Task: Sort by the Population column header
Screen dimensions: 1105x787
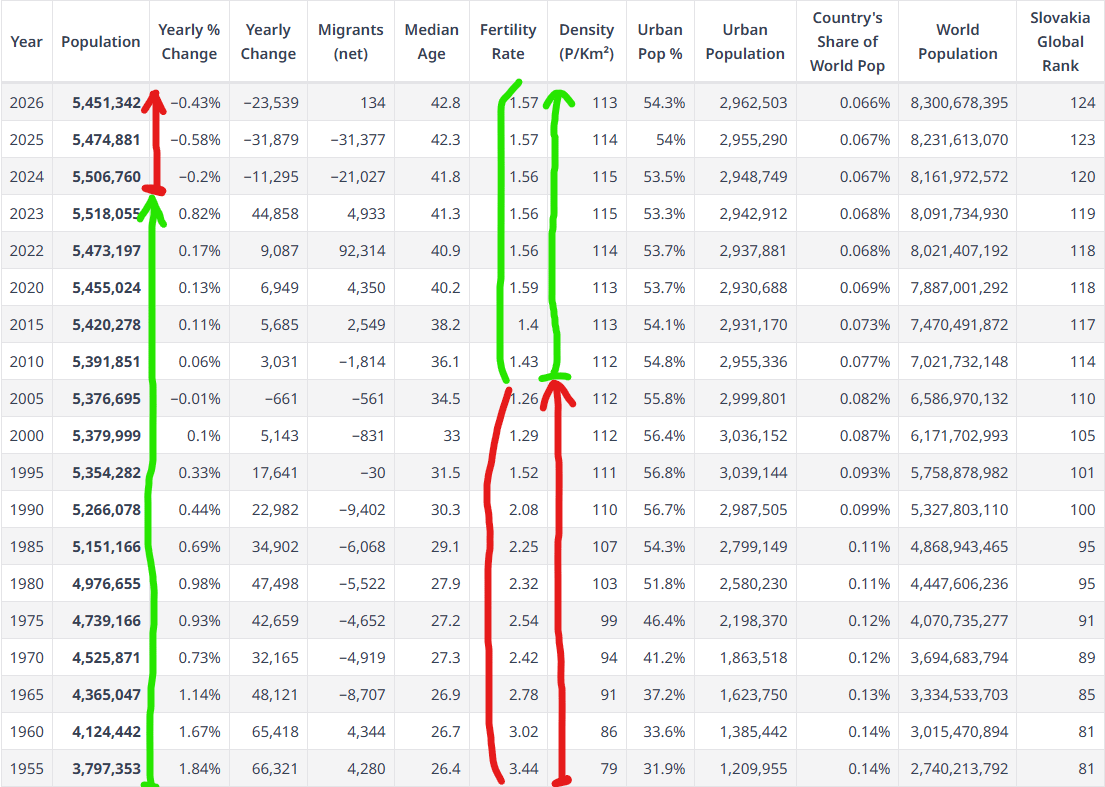Action: tap(101, 42)
